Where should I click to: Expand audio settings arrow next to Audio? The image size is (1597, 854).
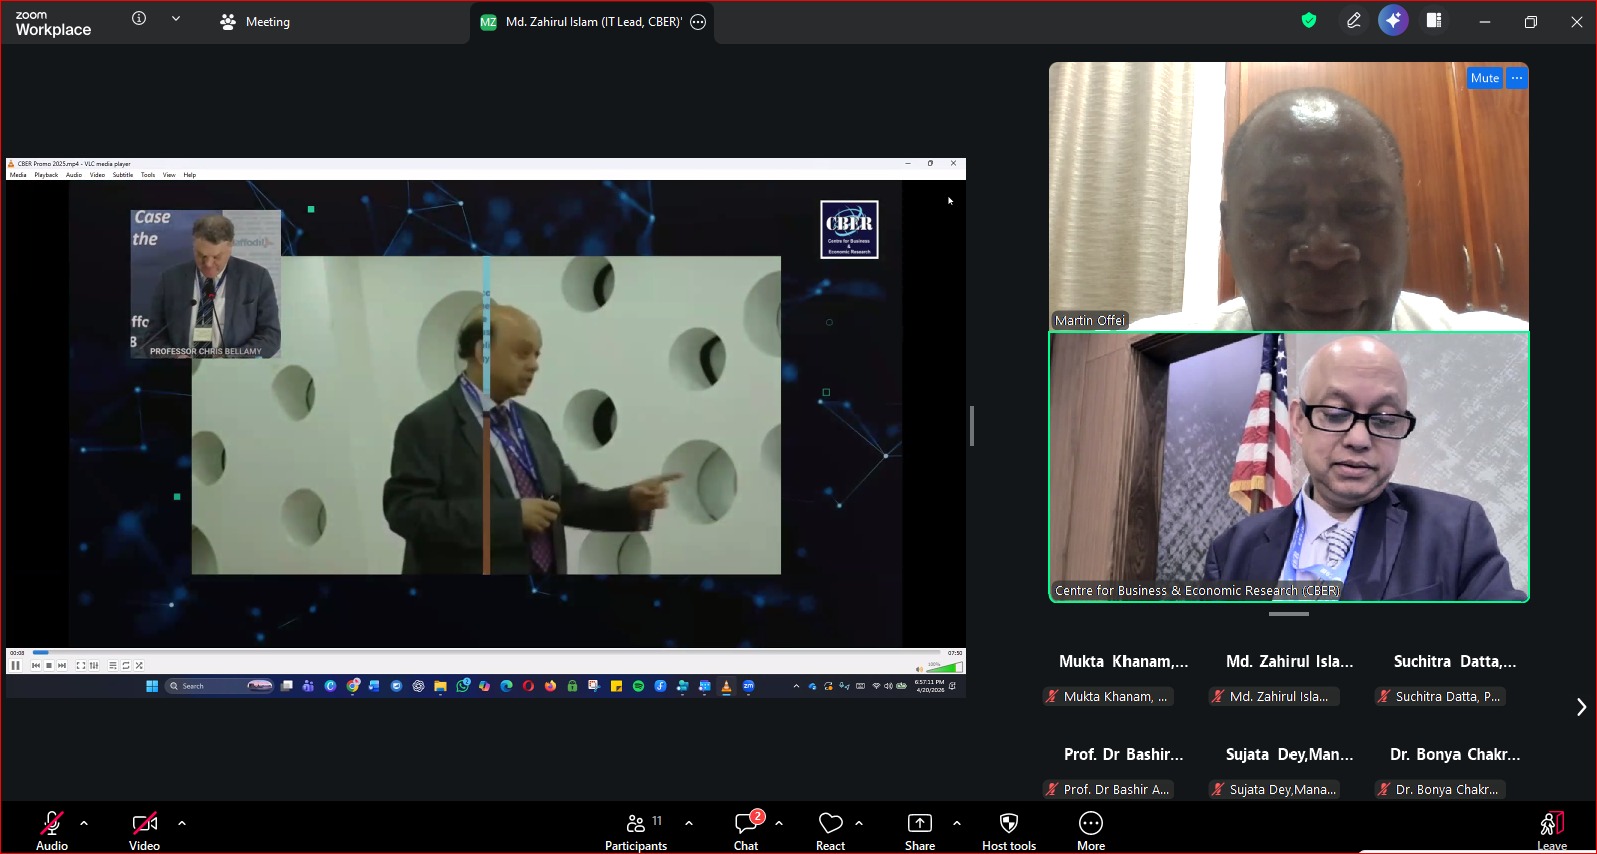point(84,823)
